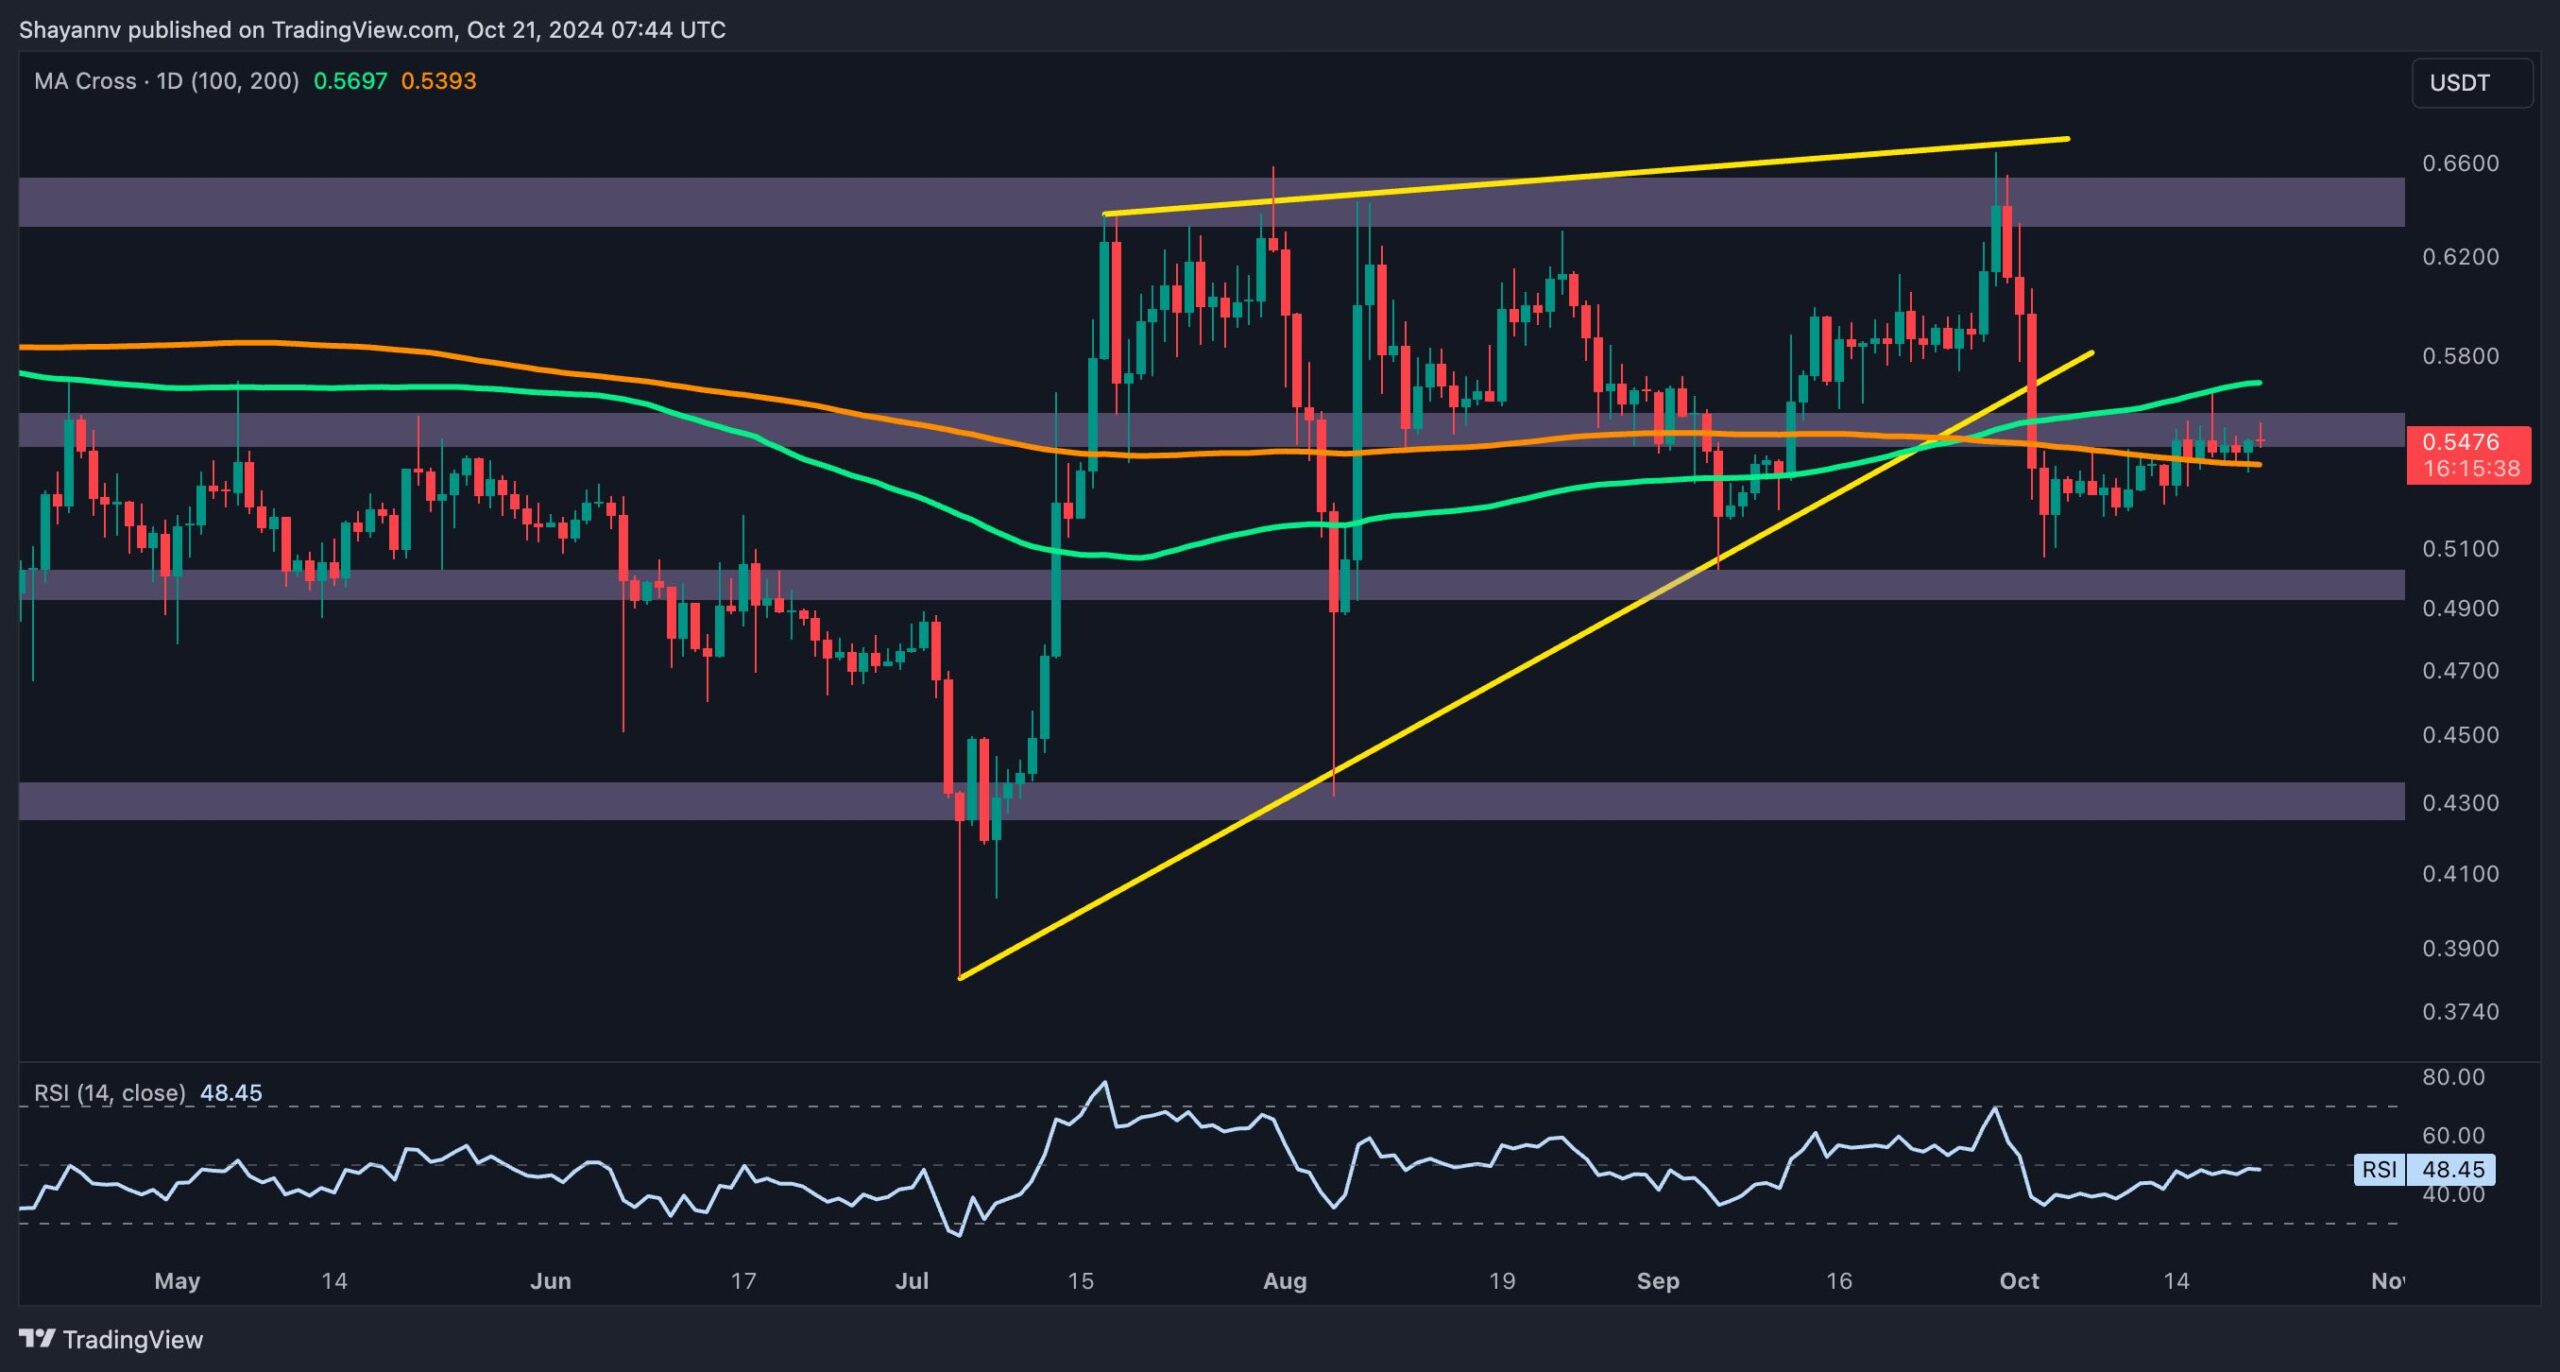Click the TradingView wordmark text
Screen dimensions: 2560x1372
pyautogui.click(x=133, y=1340)
